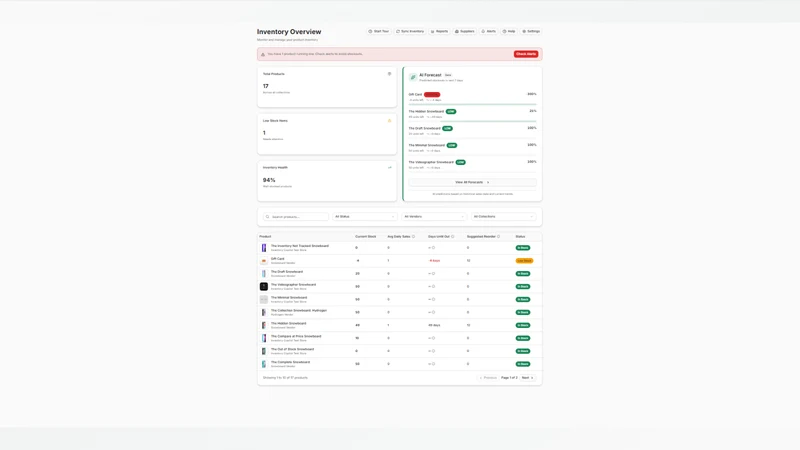
Task: Click Sync Inventory in the header
Action: pos(410,31)
